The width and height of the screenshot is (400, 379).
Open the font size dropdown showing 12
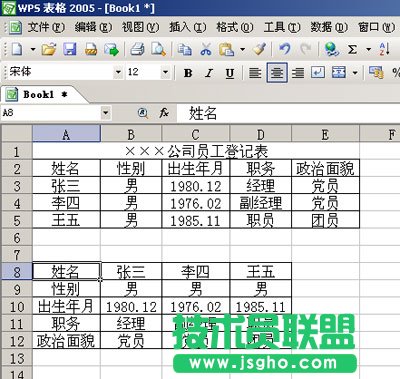[165, 72]
